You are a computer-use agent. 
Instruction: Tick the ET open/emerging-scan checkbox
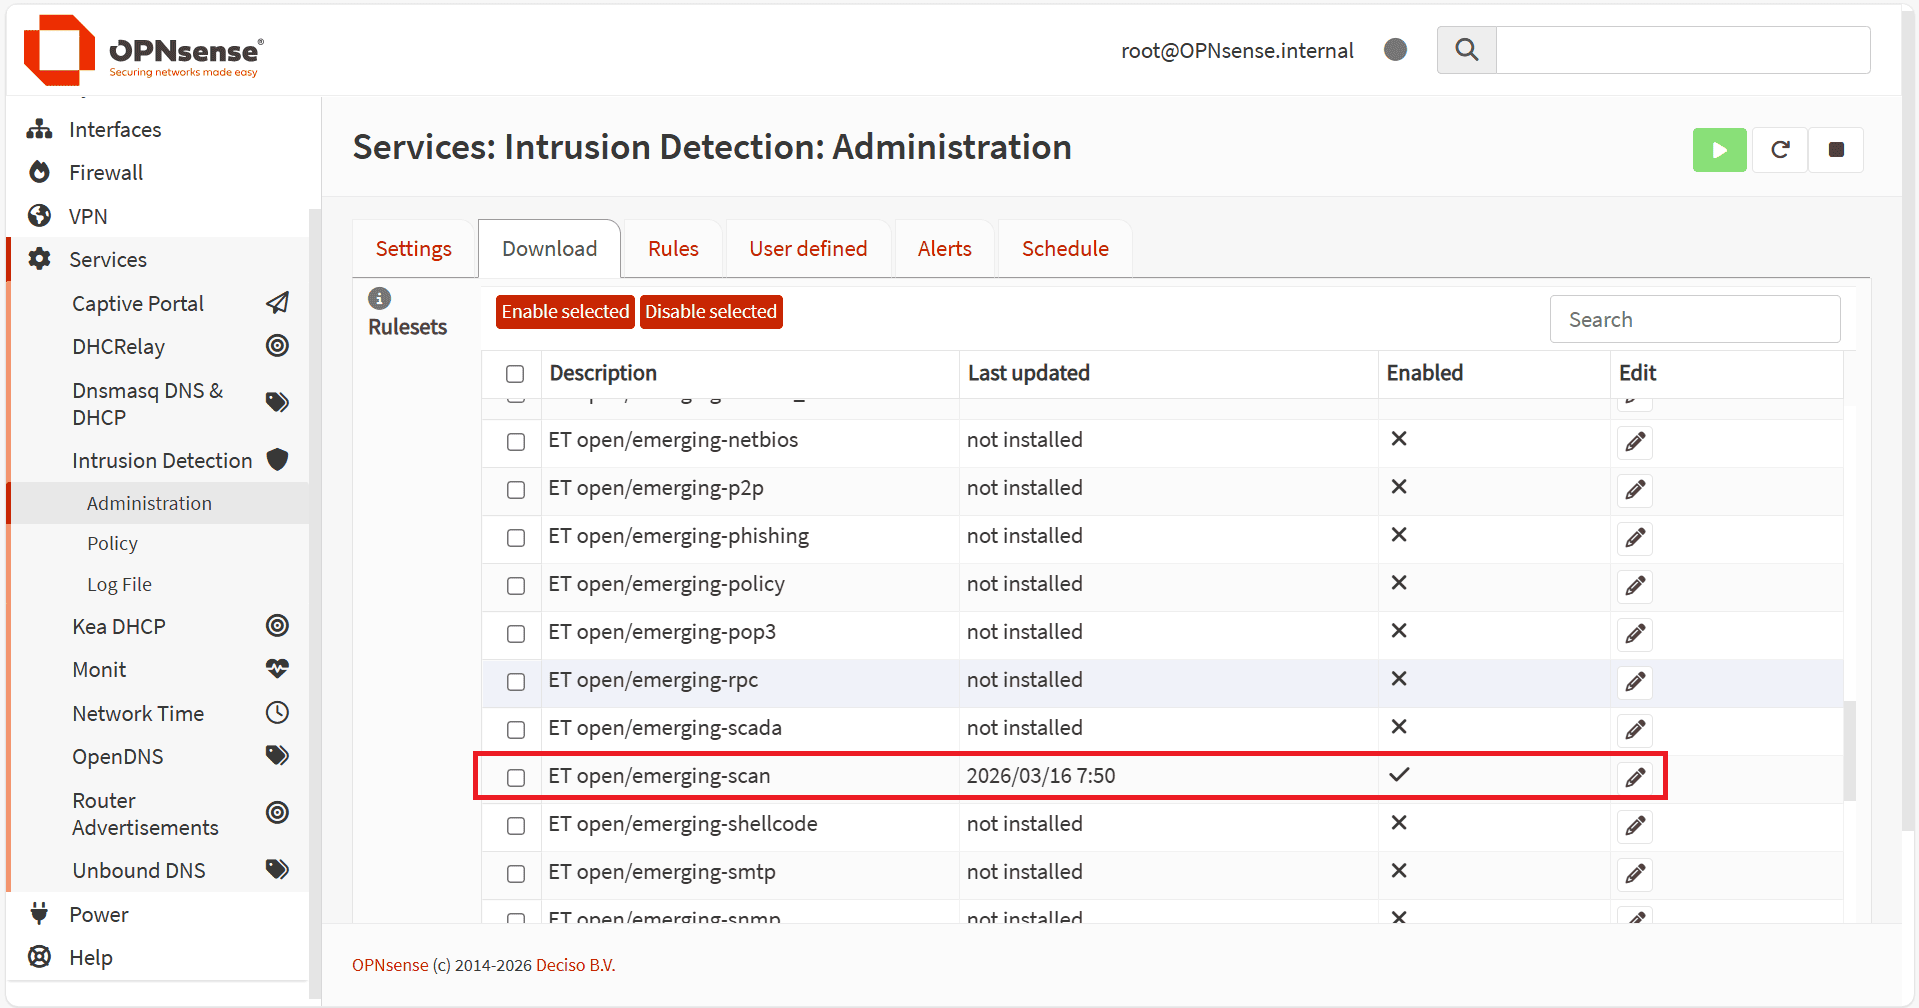coord(516,777)
